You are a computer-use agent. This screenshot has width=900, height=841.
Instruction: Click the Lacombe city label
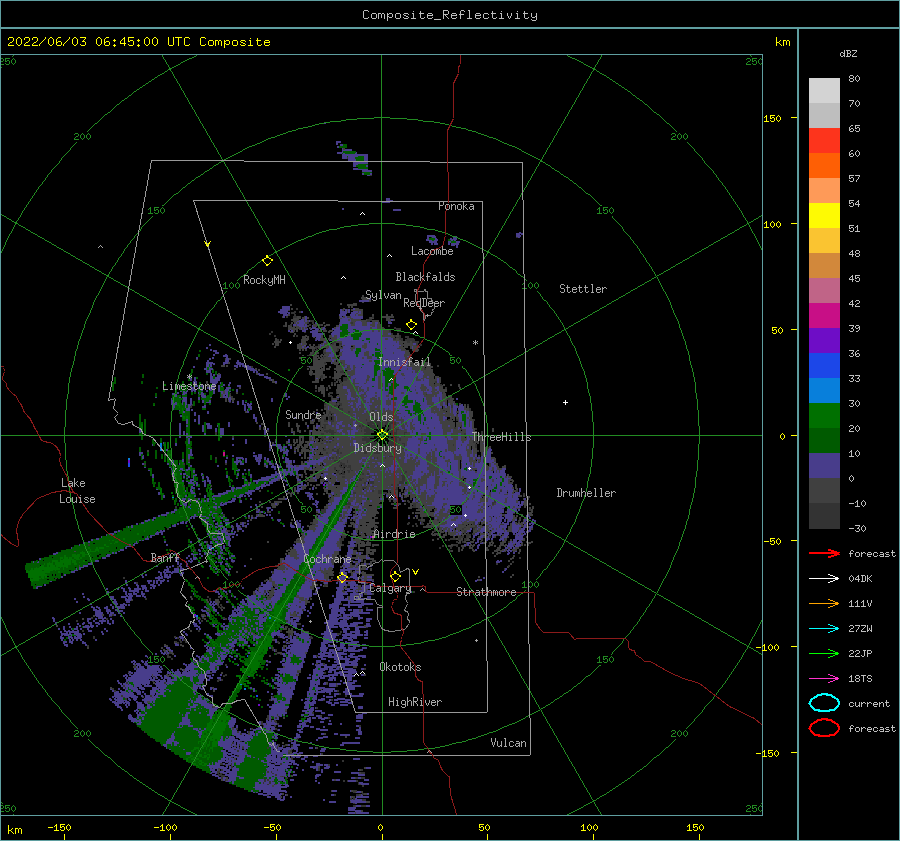[432, 251]
